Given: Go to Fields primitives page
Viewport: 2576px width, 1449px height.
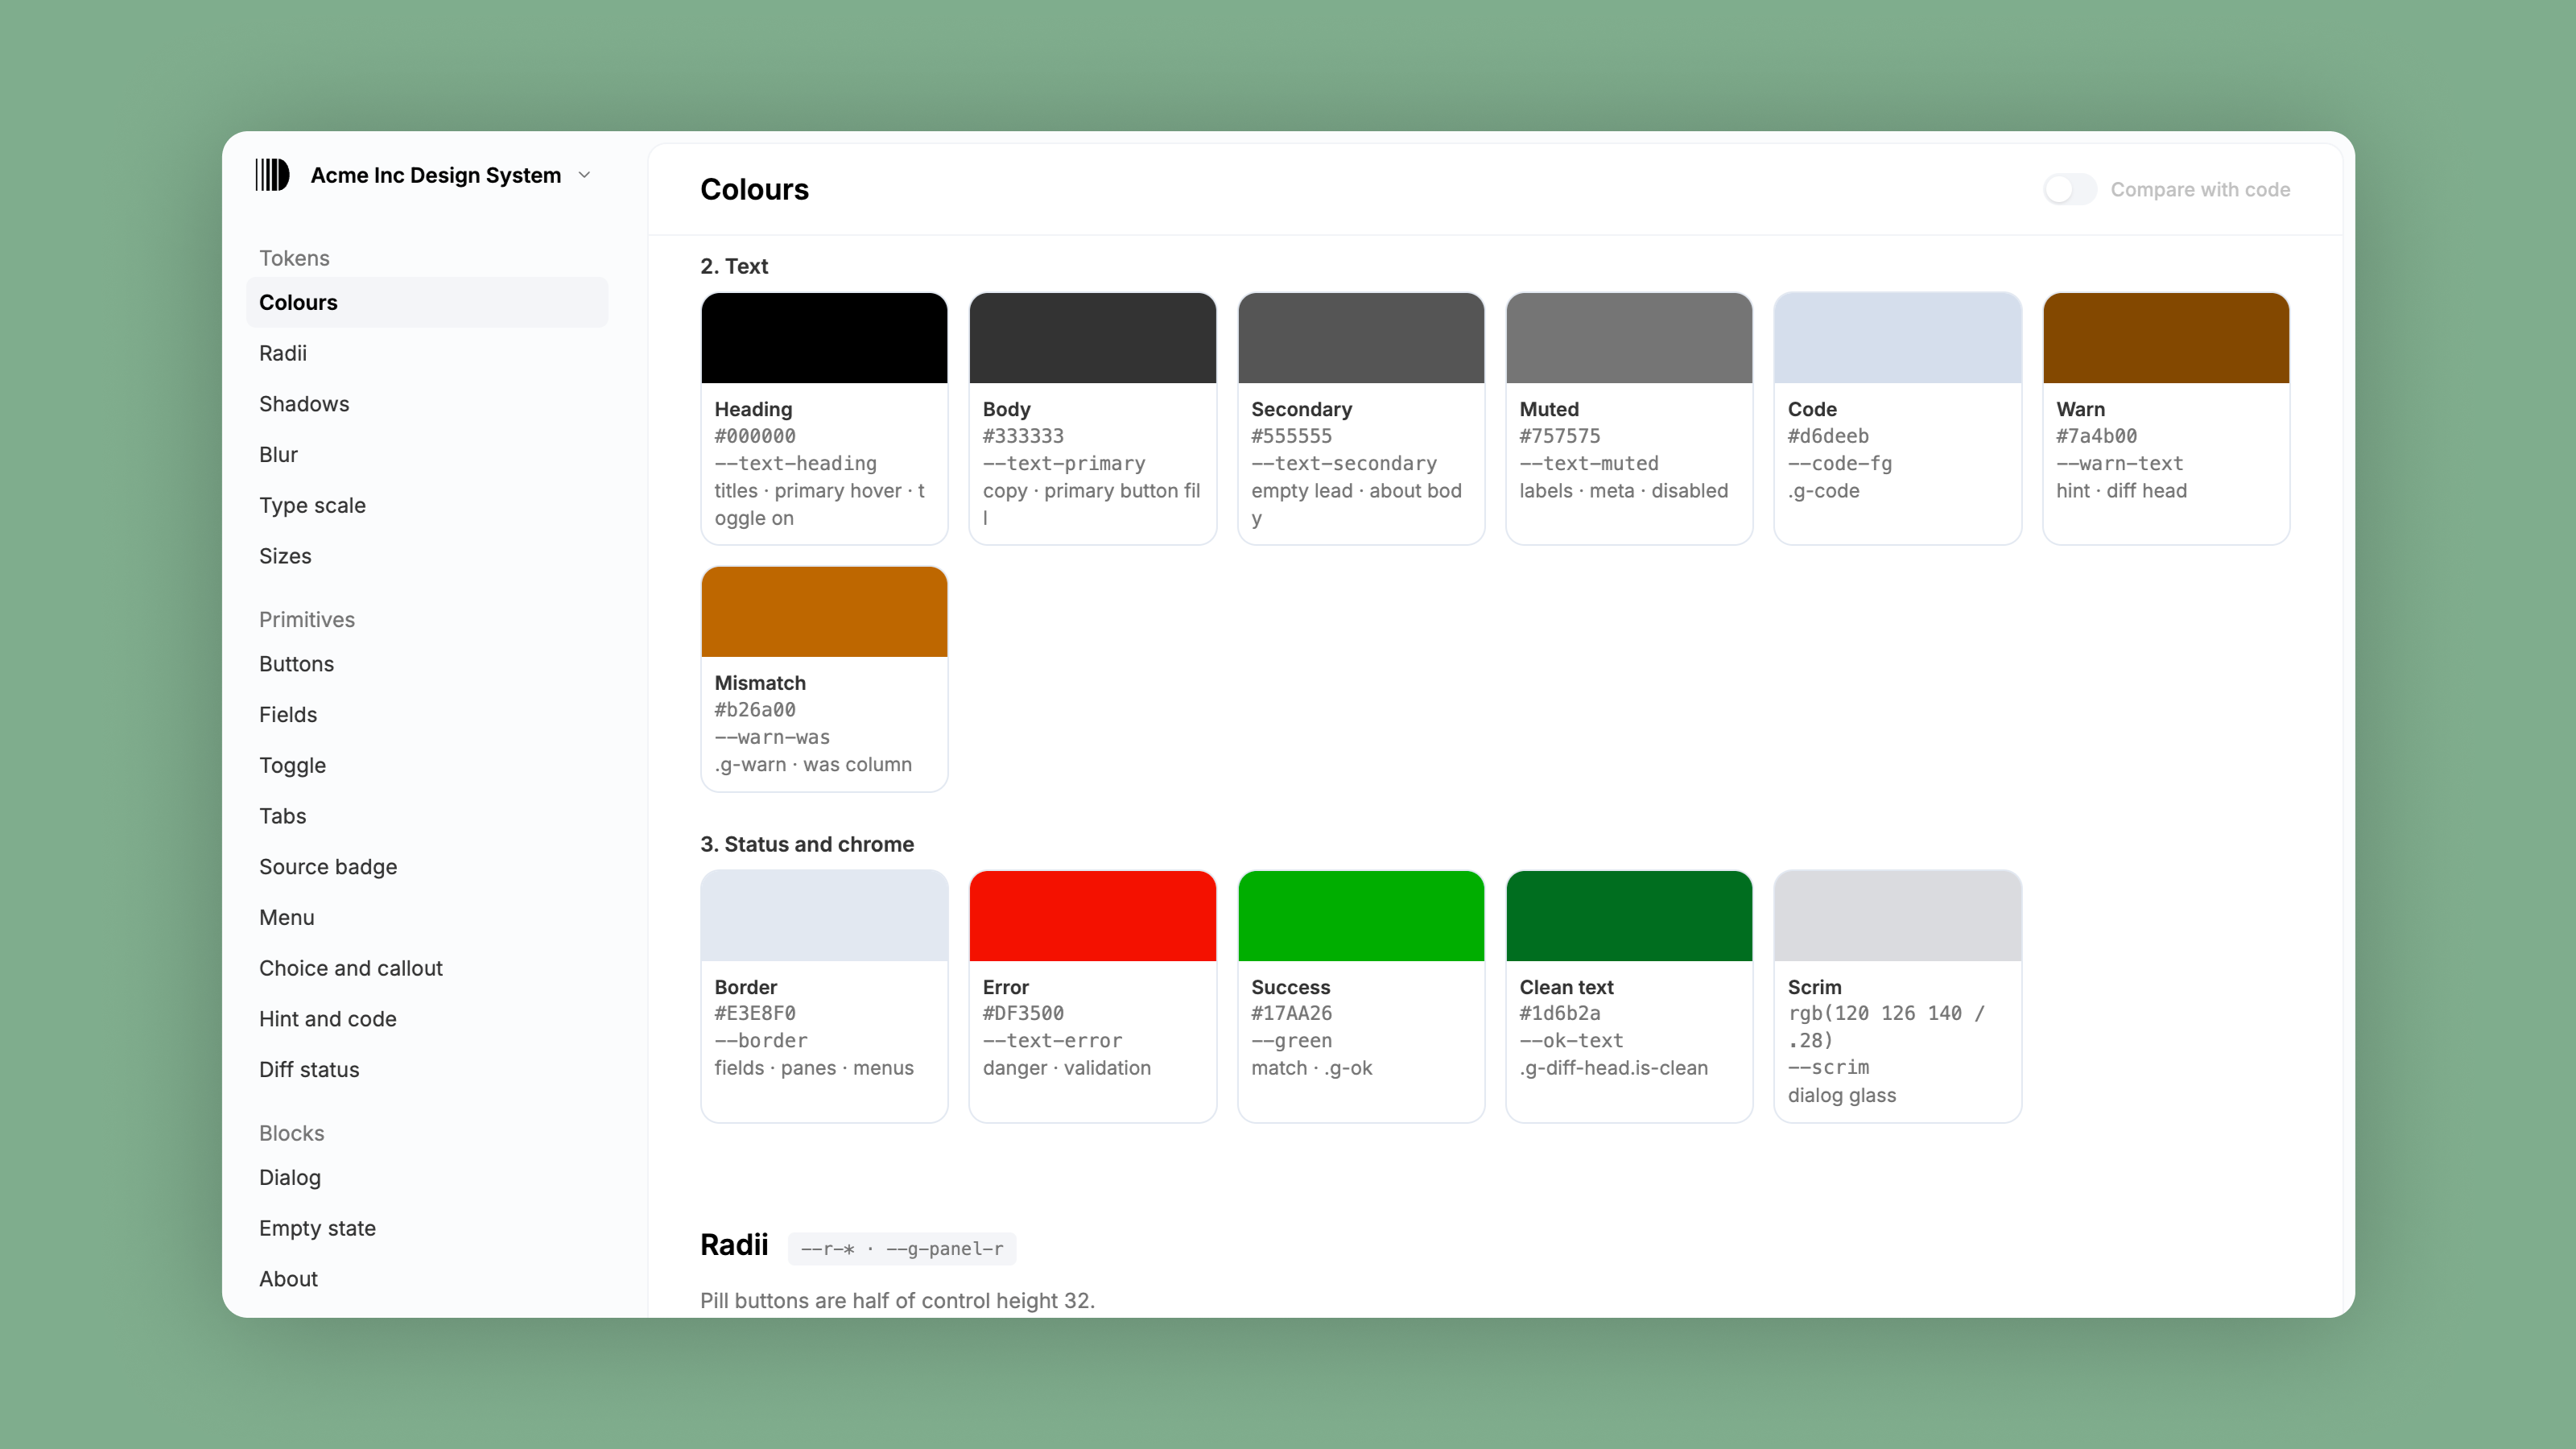Looking at the screenshot, I should click(x=427, y=714).
